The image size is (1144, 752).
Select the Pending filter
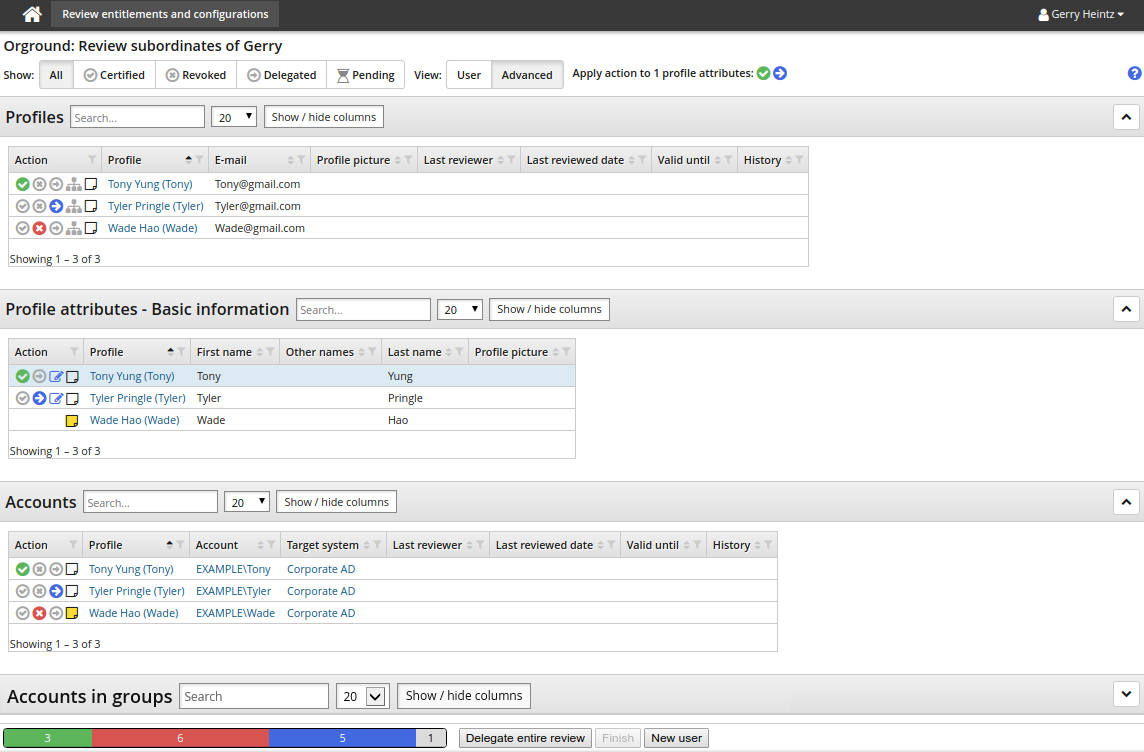pos(366,74)
